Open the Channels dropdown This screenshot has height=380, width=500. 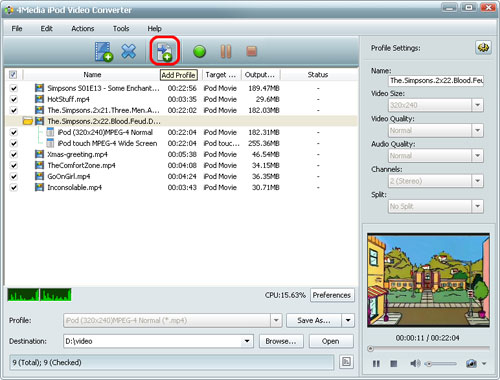[x=477, y=181]
